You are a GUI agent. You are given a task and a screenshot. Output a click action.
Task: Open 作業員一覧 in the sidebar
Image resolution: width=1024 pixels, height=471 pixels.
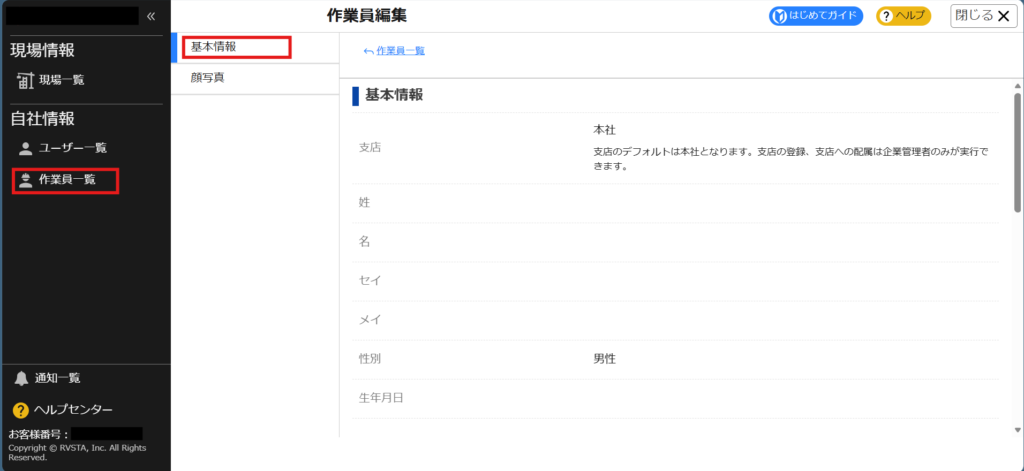(67, 180)
